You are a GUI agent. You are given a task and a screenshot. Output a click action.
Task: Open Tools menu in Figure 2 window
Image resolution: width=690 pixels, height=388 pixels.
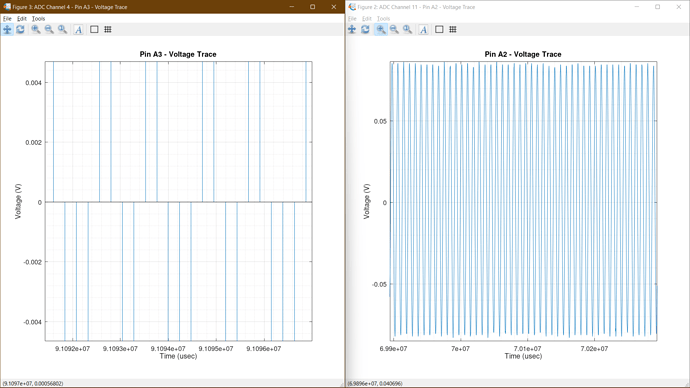(x=383, y=18)
